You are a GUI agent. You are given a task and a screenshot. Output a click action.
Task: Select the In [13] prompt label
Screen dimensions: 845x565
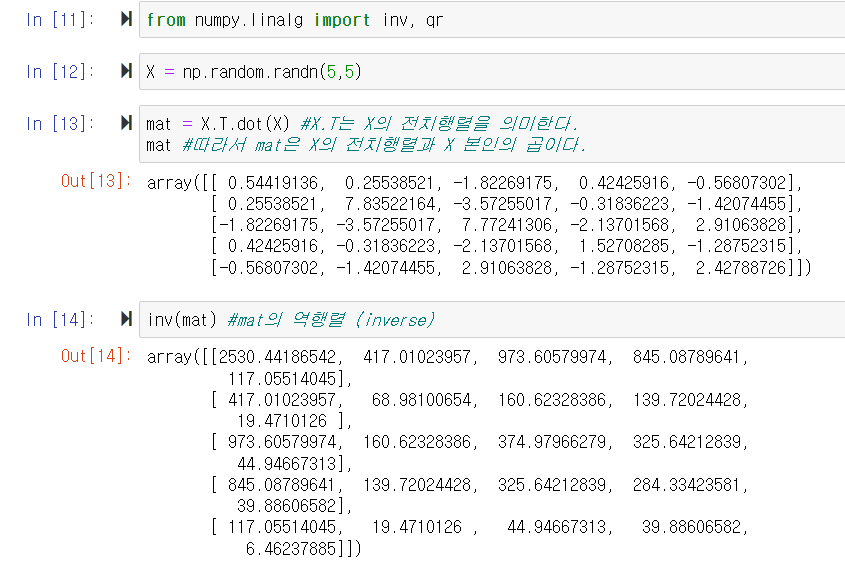coord(60,123)
